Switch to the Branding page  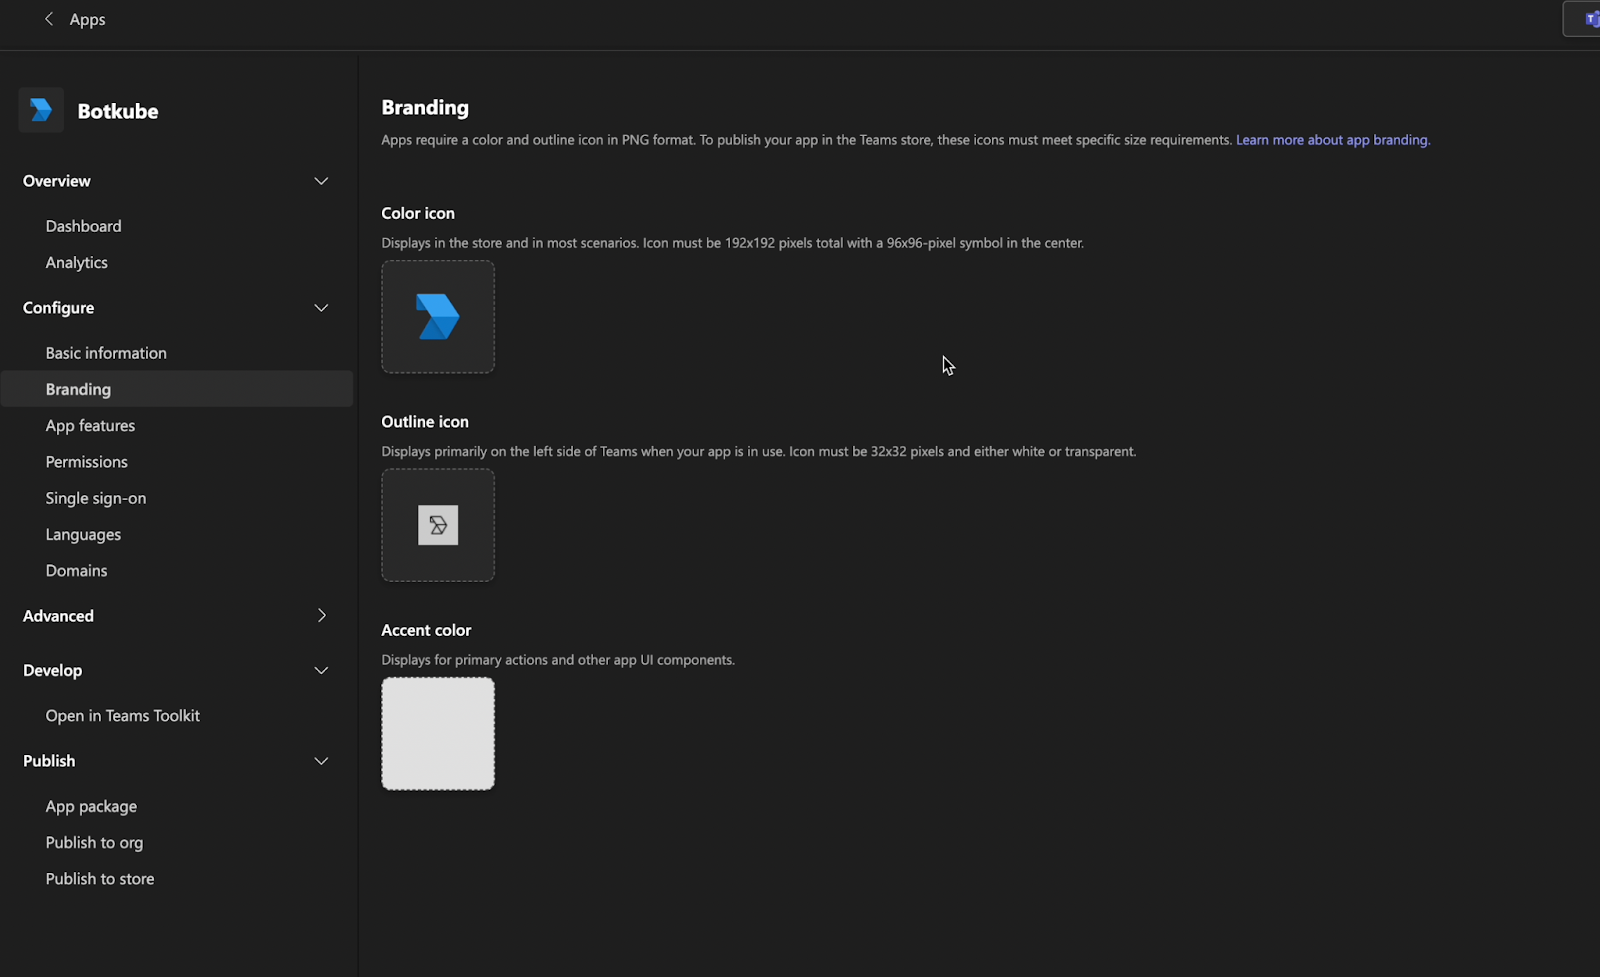coord(78,388)
